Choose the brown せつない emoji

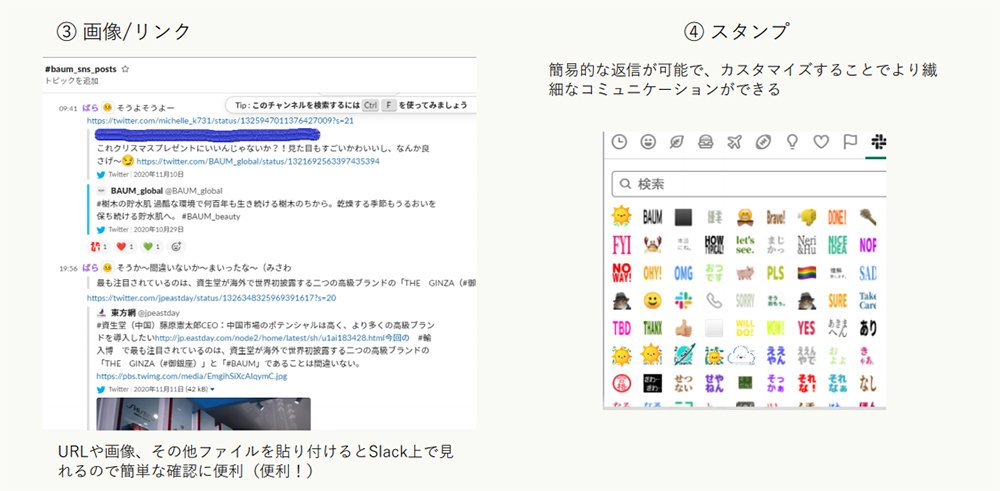(683, 383)
